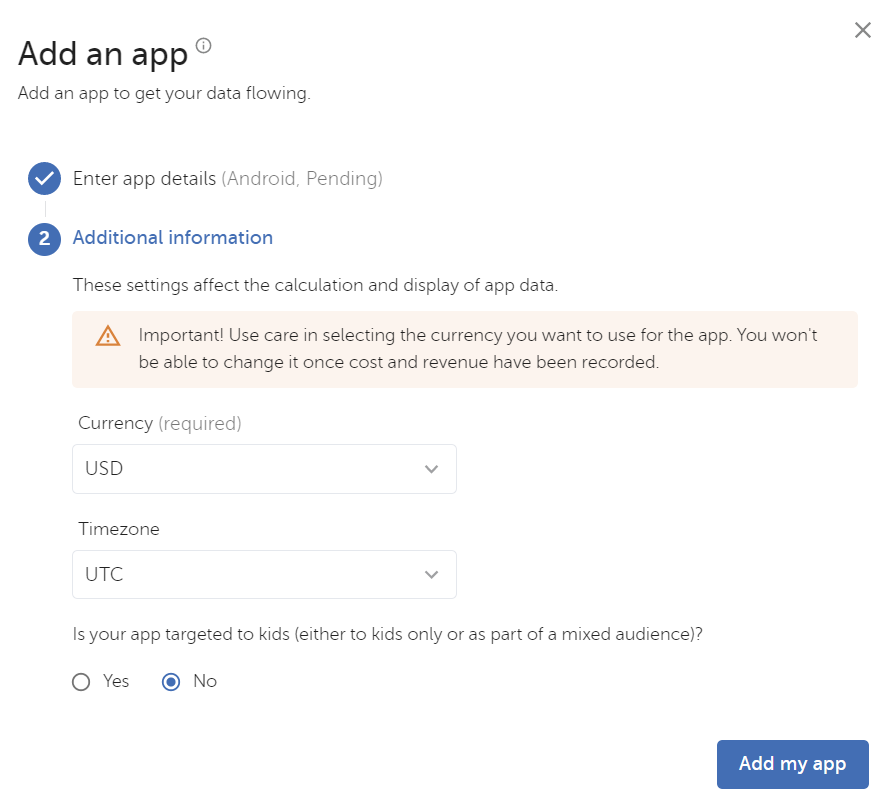This screenshot has height=805, width=888.
Task: Click the completed step checkmark icon
Action: 44,178
